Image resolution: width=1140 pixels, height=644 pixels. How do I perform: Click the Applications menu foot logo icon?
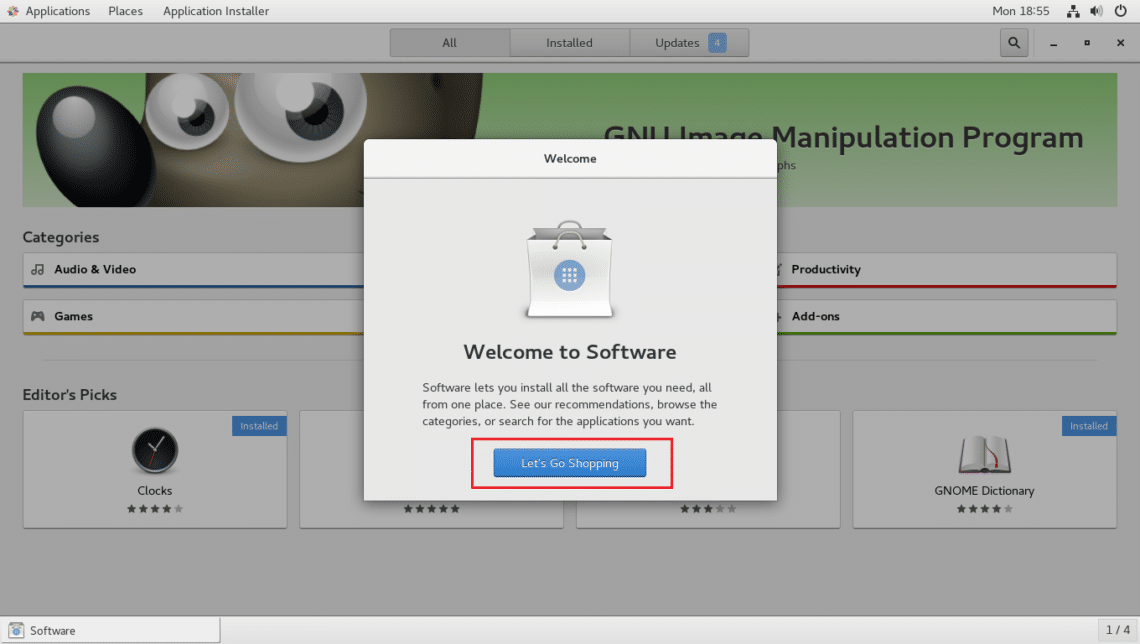click(13, 11)
